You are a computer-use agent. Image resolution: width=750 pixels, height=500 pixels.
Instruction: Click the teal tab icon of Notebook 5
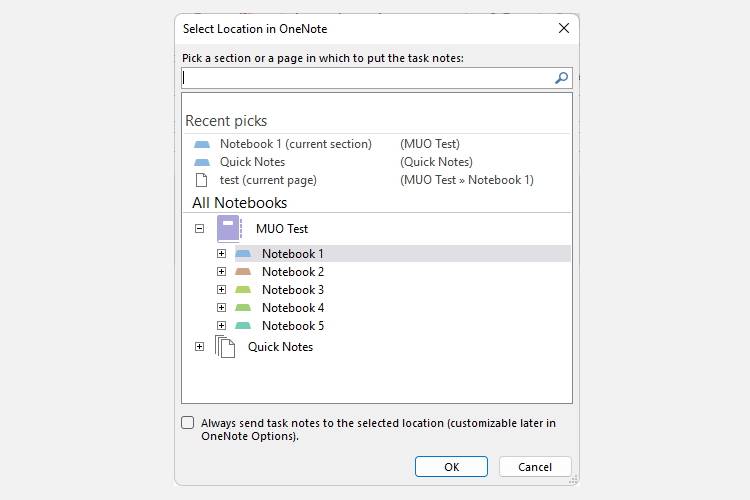(243, 326)
